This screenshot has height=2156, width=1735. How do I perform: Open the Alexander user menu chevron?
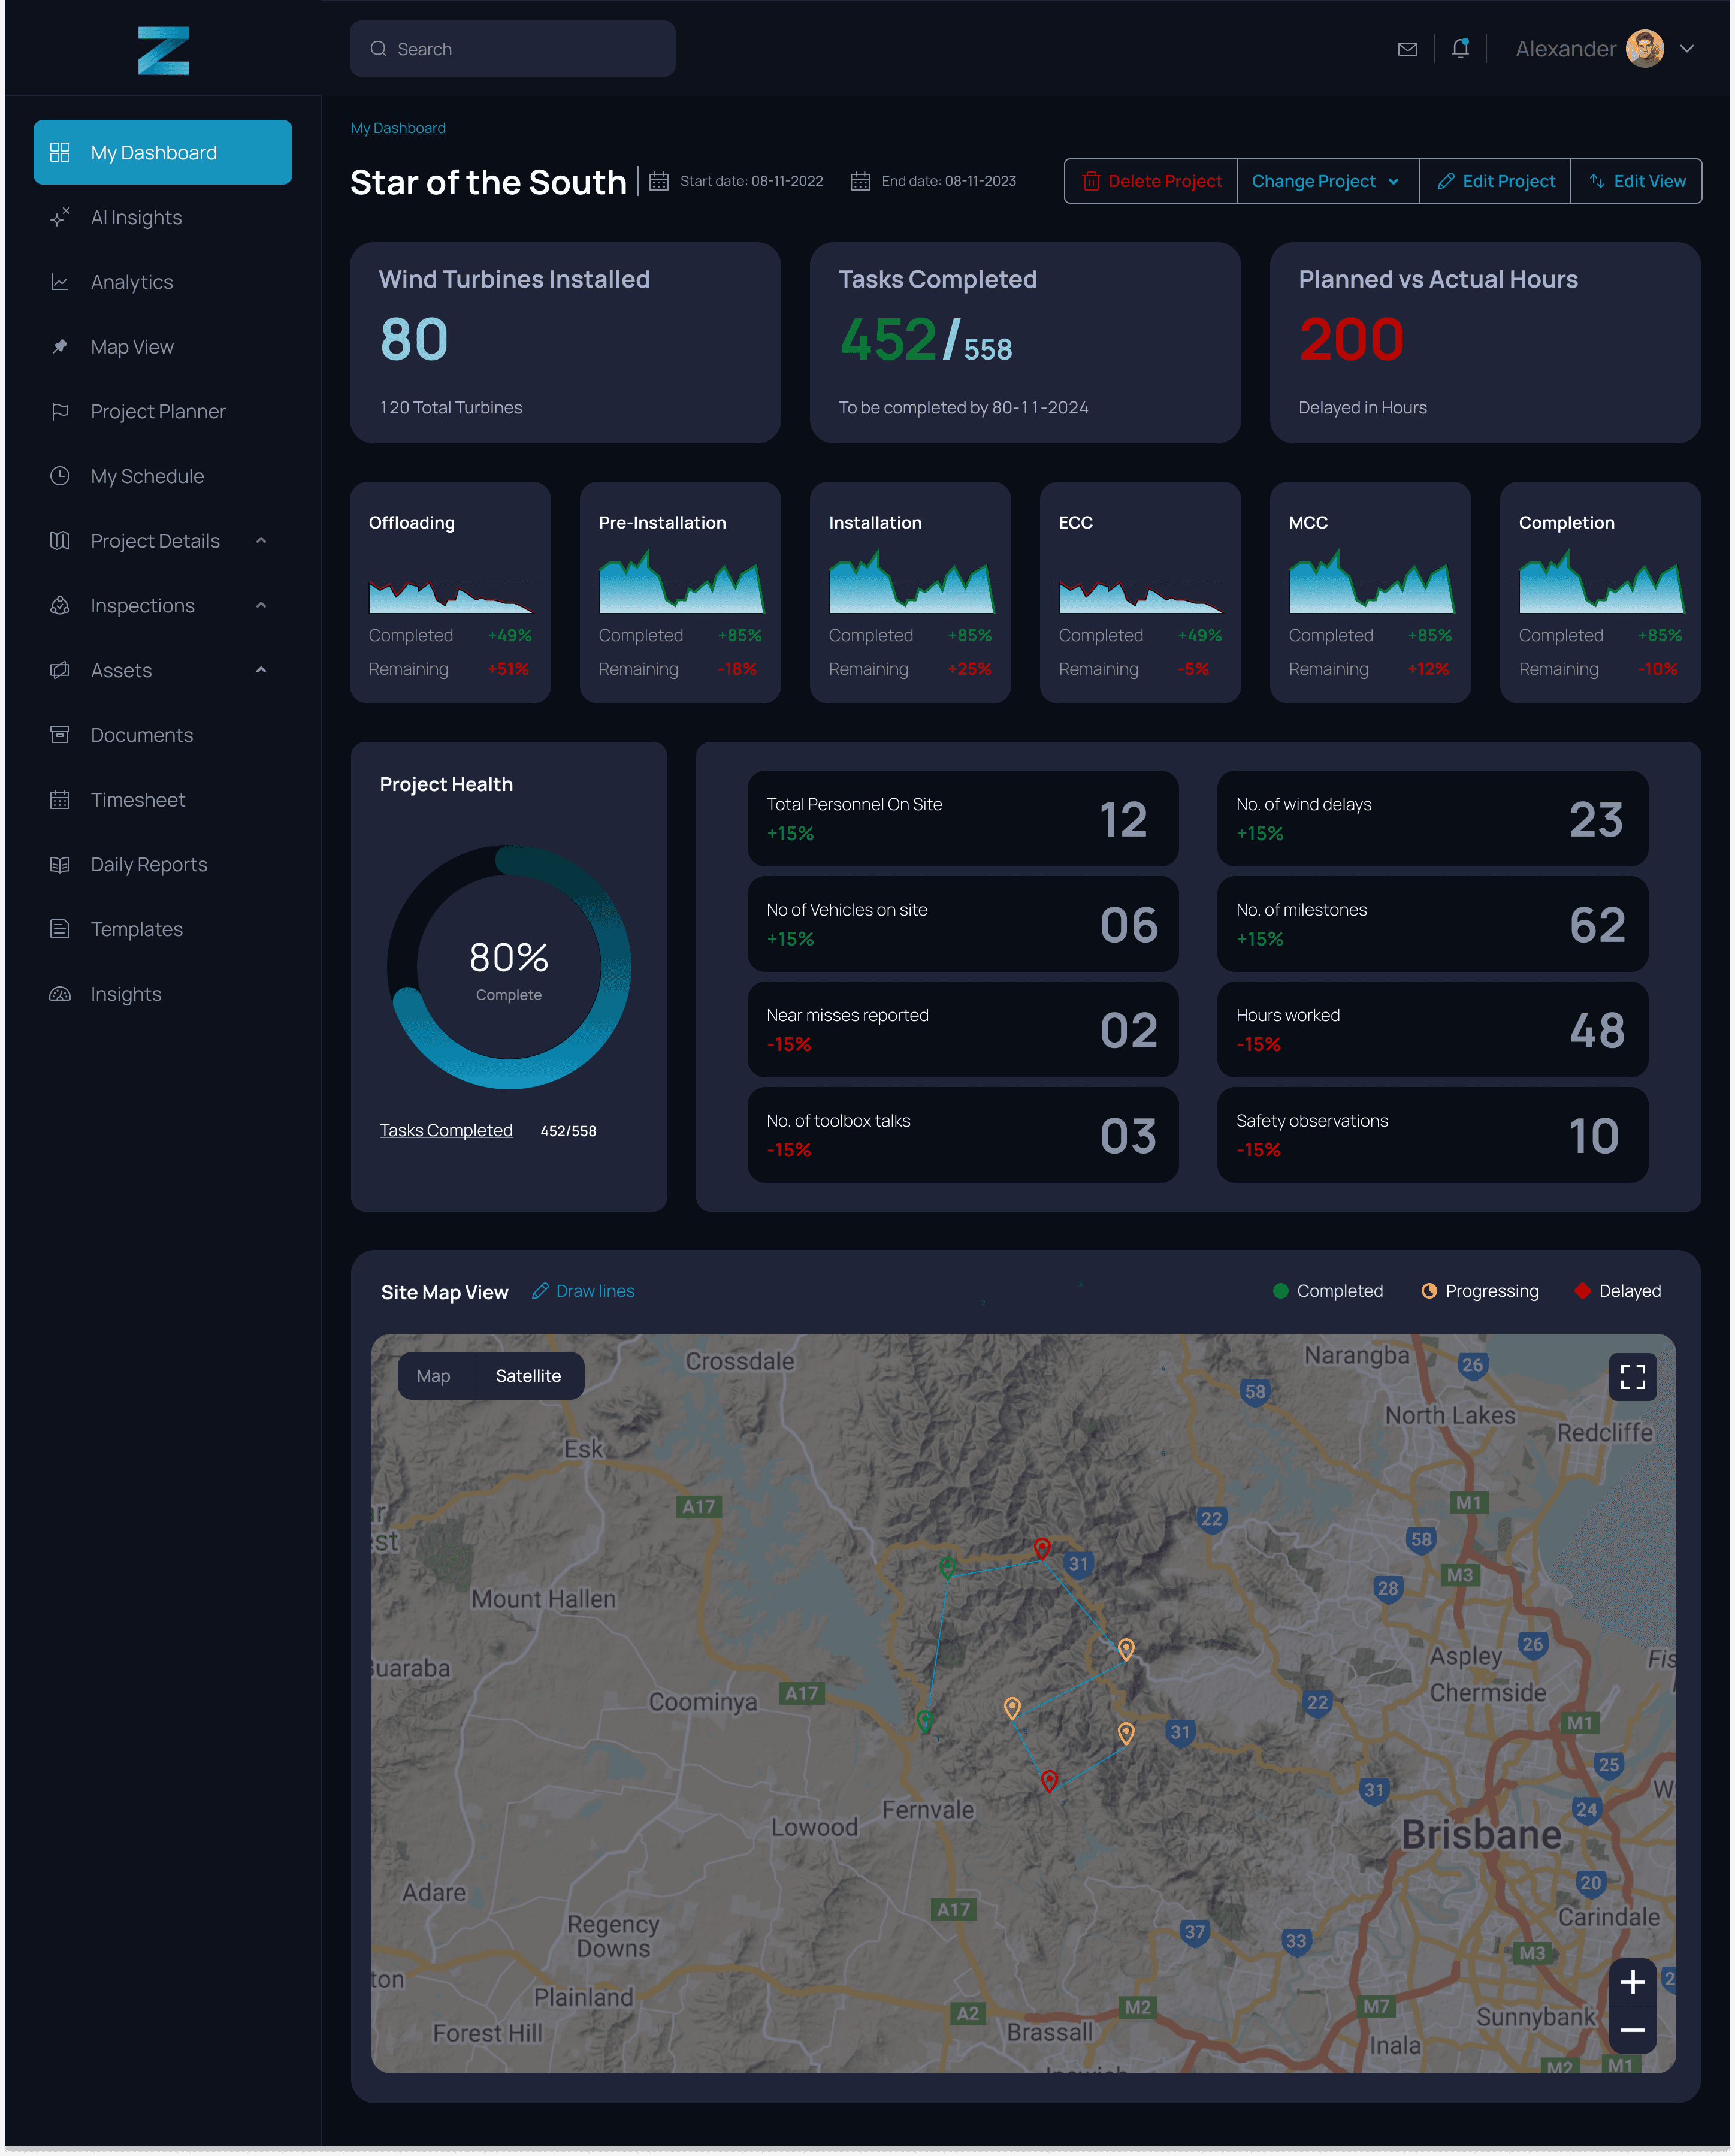(x=1686, y=48)
